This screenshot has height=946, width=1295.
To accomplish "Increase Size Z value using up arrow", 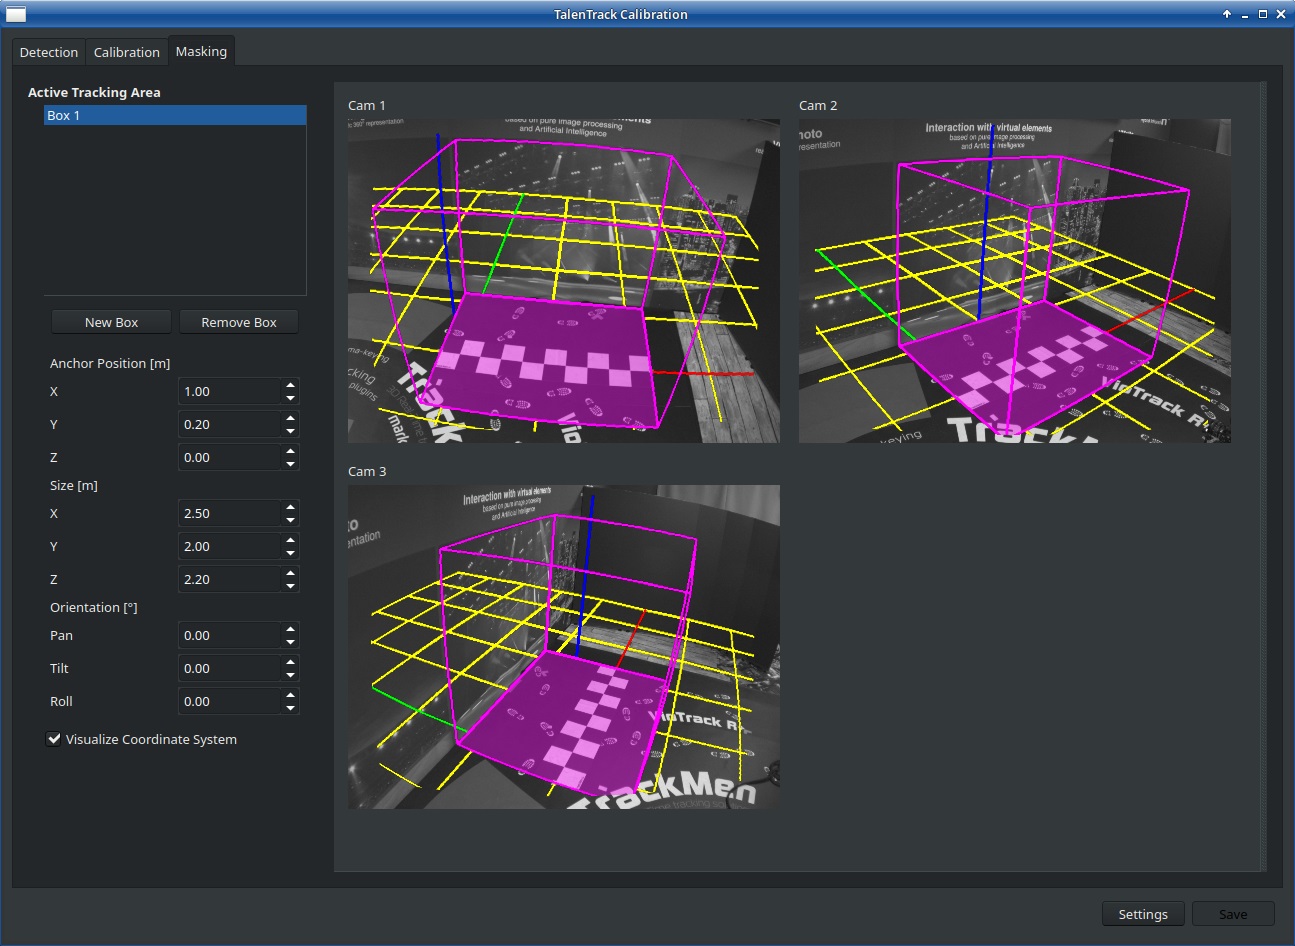I will 290,573.
